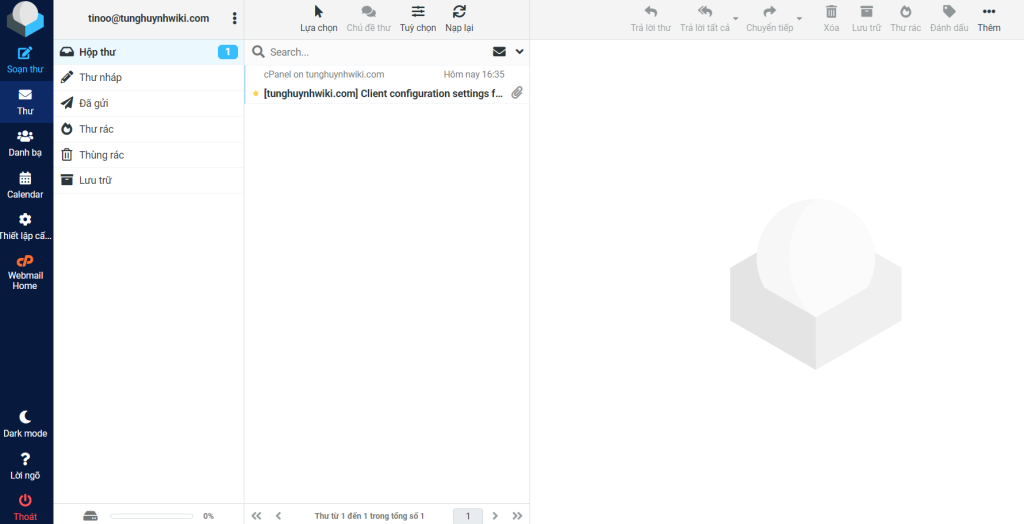
Task: Click the 0% quota text
Action: 208,516
